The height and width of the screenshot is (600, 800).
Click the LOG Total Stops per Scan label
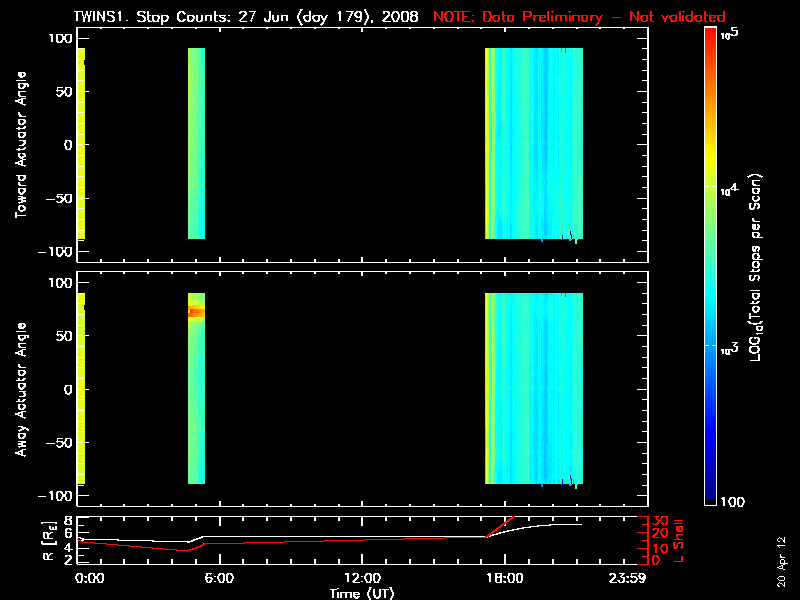[x=757, y=265]
